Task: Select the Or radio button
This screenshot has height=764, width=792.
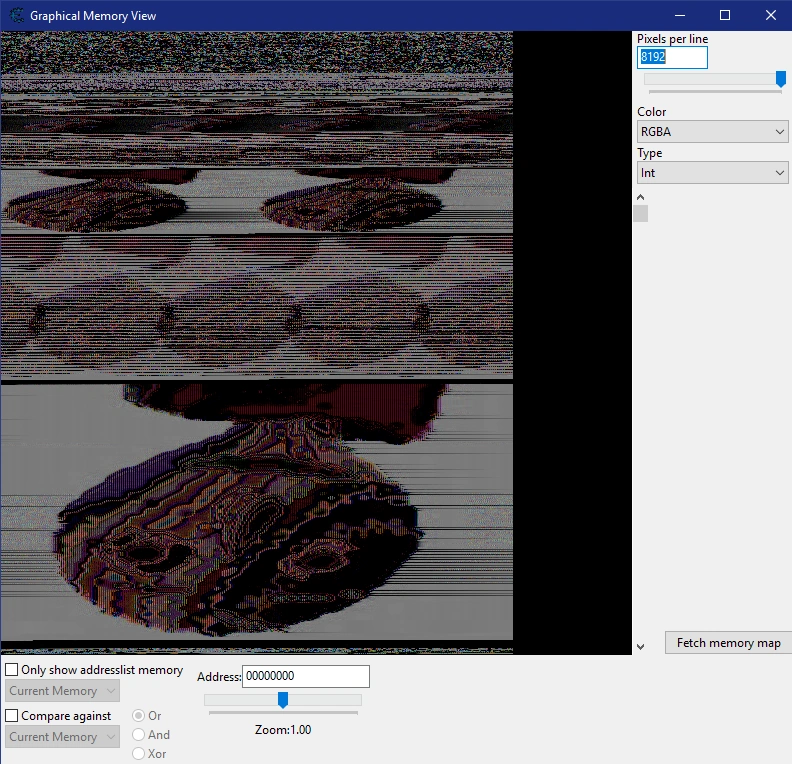Action: point(138,716)
